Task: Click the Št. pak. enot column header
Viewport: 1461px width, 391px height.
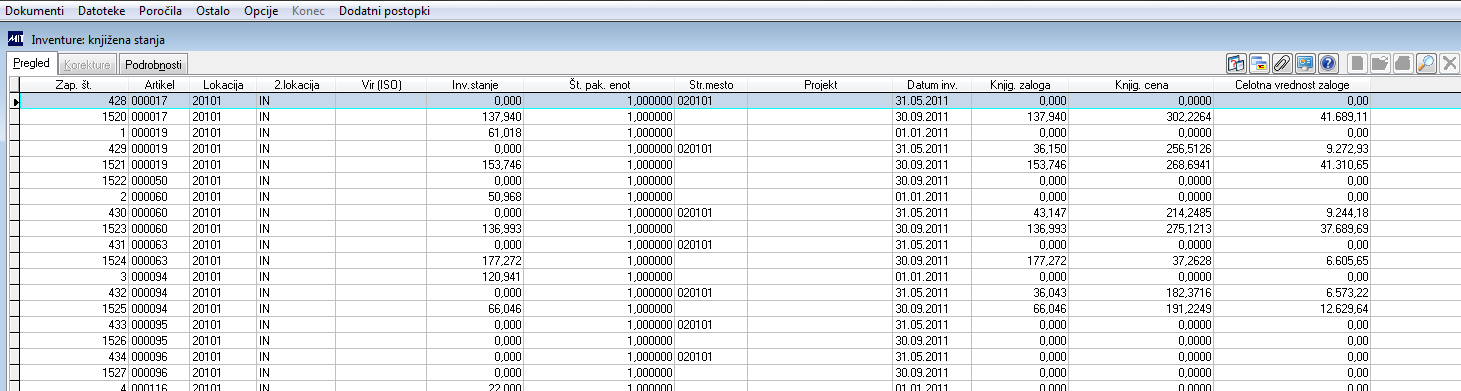Action: [599, 85]
